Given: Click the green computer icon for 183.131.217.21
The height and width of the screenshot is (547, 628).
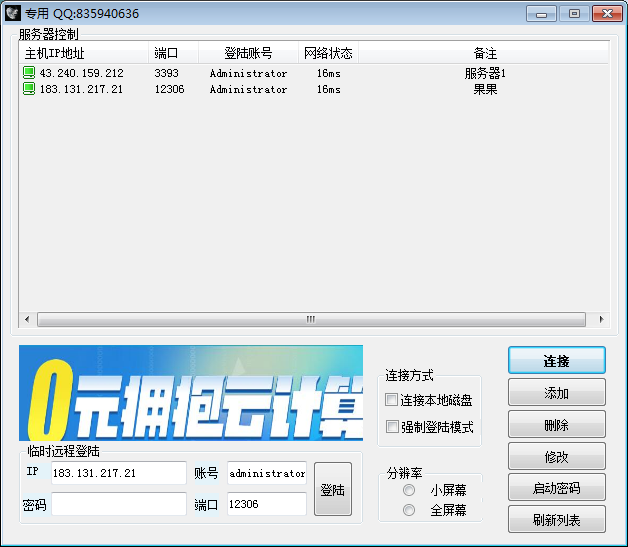Looking at the screenshot, I should 29,89.
